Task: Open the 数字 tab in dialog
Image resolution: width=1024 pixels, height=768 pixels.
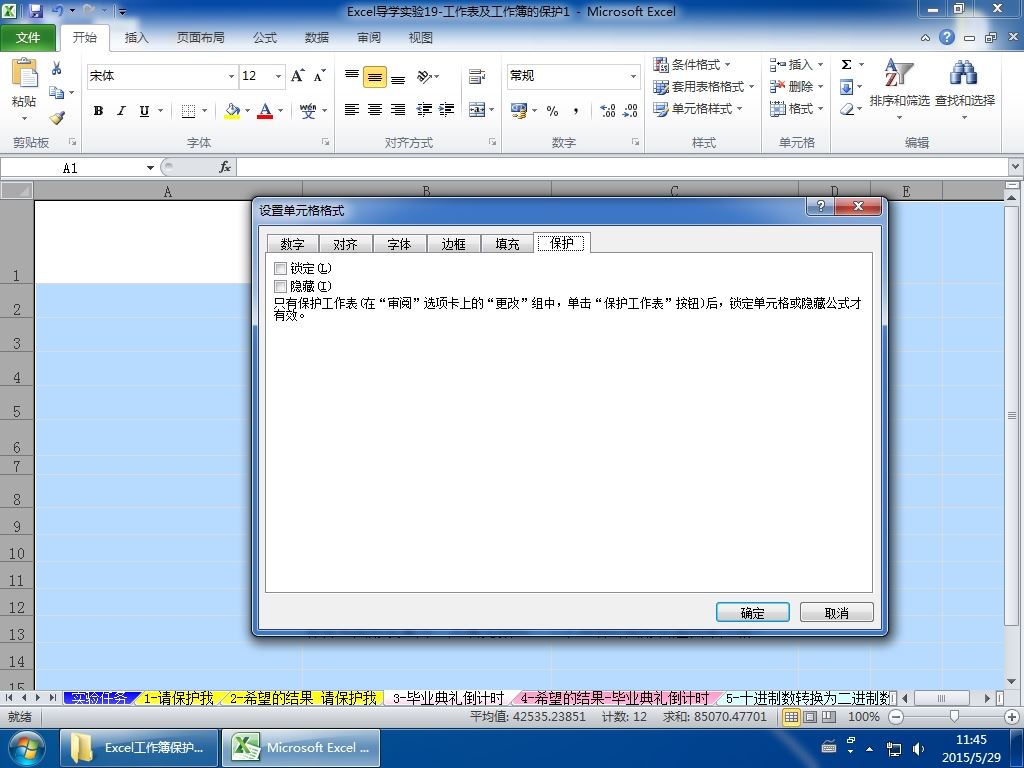Action: (292, 244)
